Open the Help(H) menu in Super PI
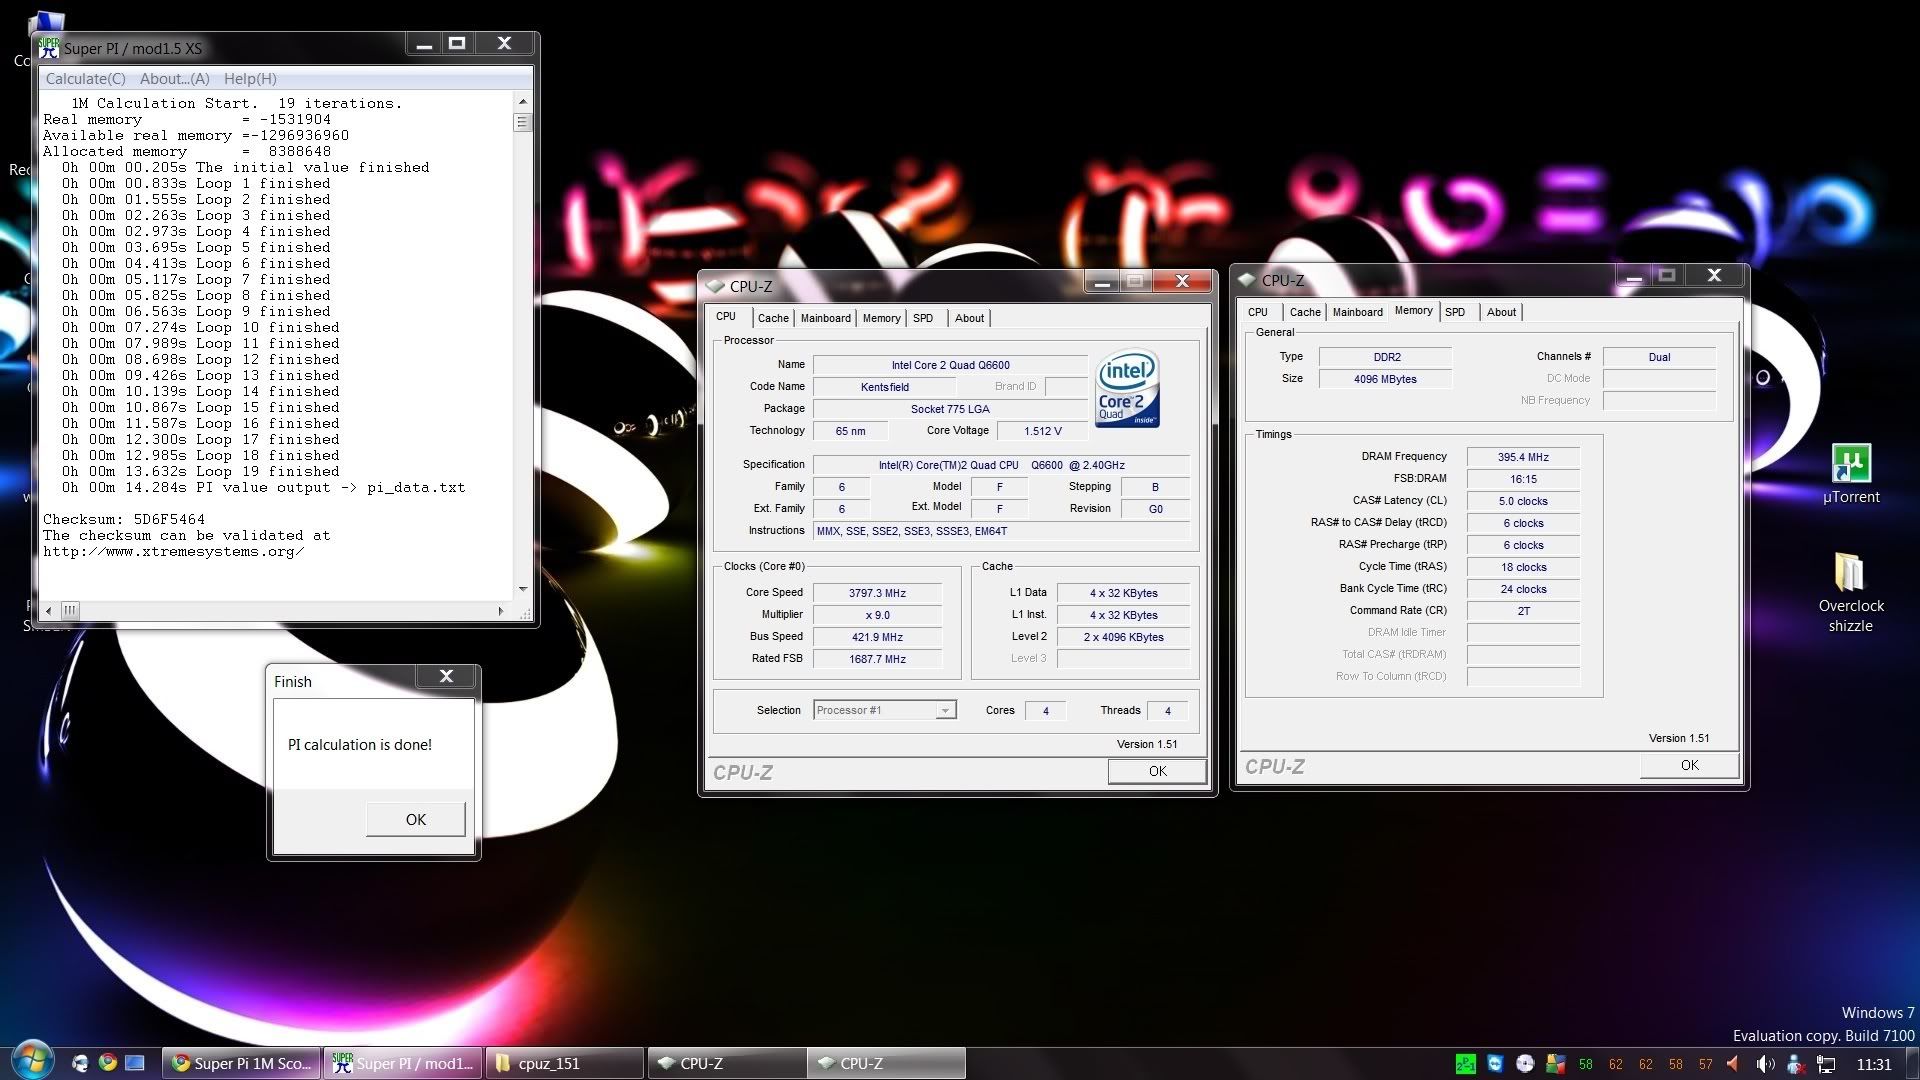The width and height of the screenshot is (1920, 1080). [x=250, y=79]
